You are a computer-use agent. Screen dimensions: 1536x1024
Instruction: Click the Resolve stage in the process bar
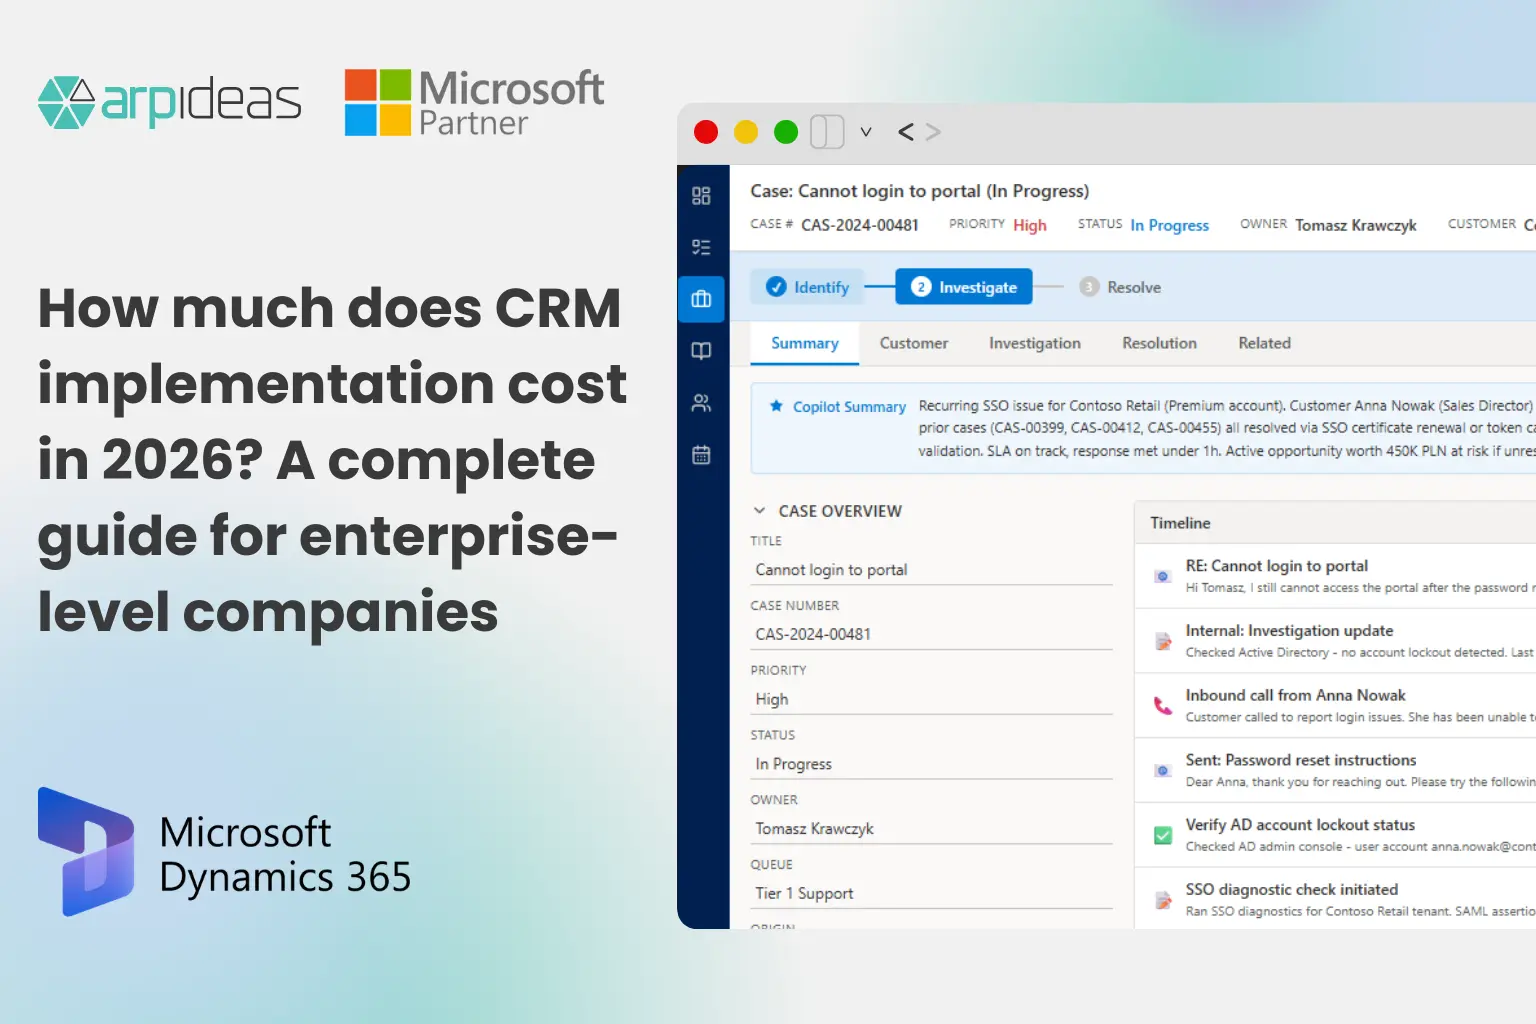1120,286
